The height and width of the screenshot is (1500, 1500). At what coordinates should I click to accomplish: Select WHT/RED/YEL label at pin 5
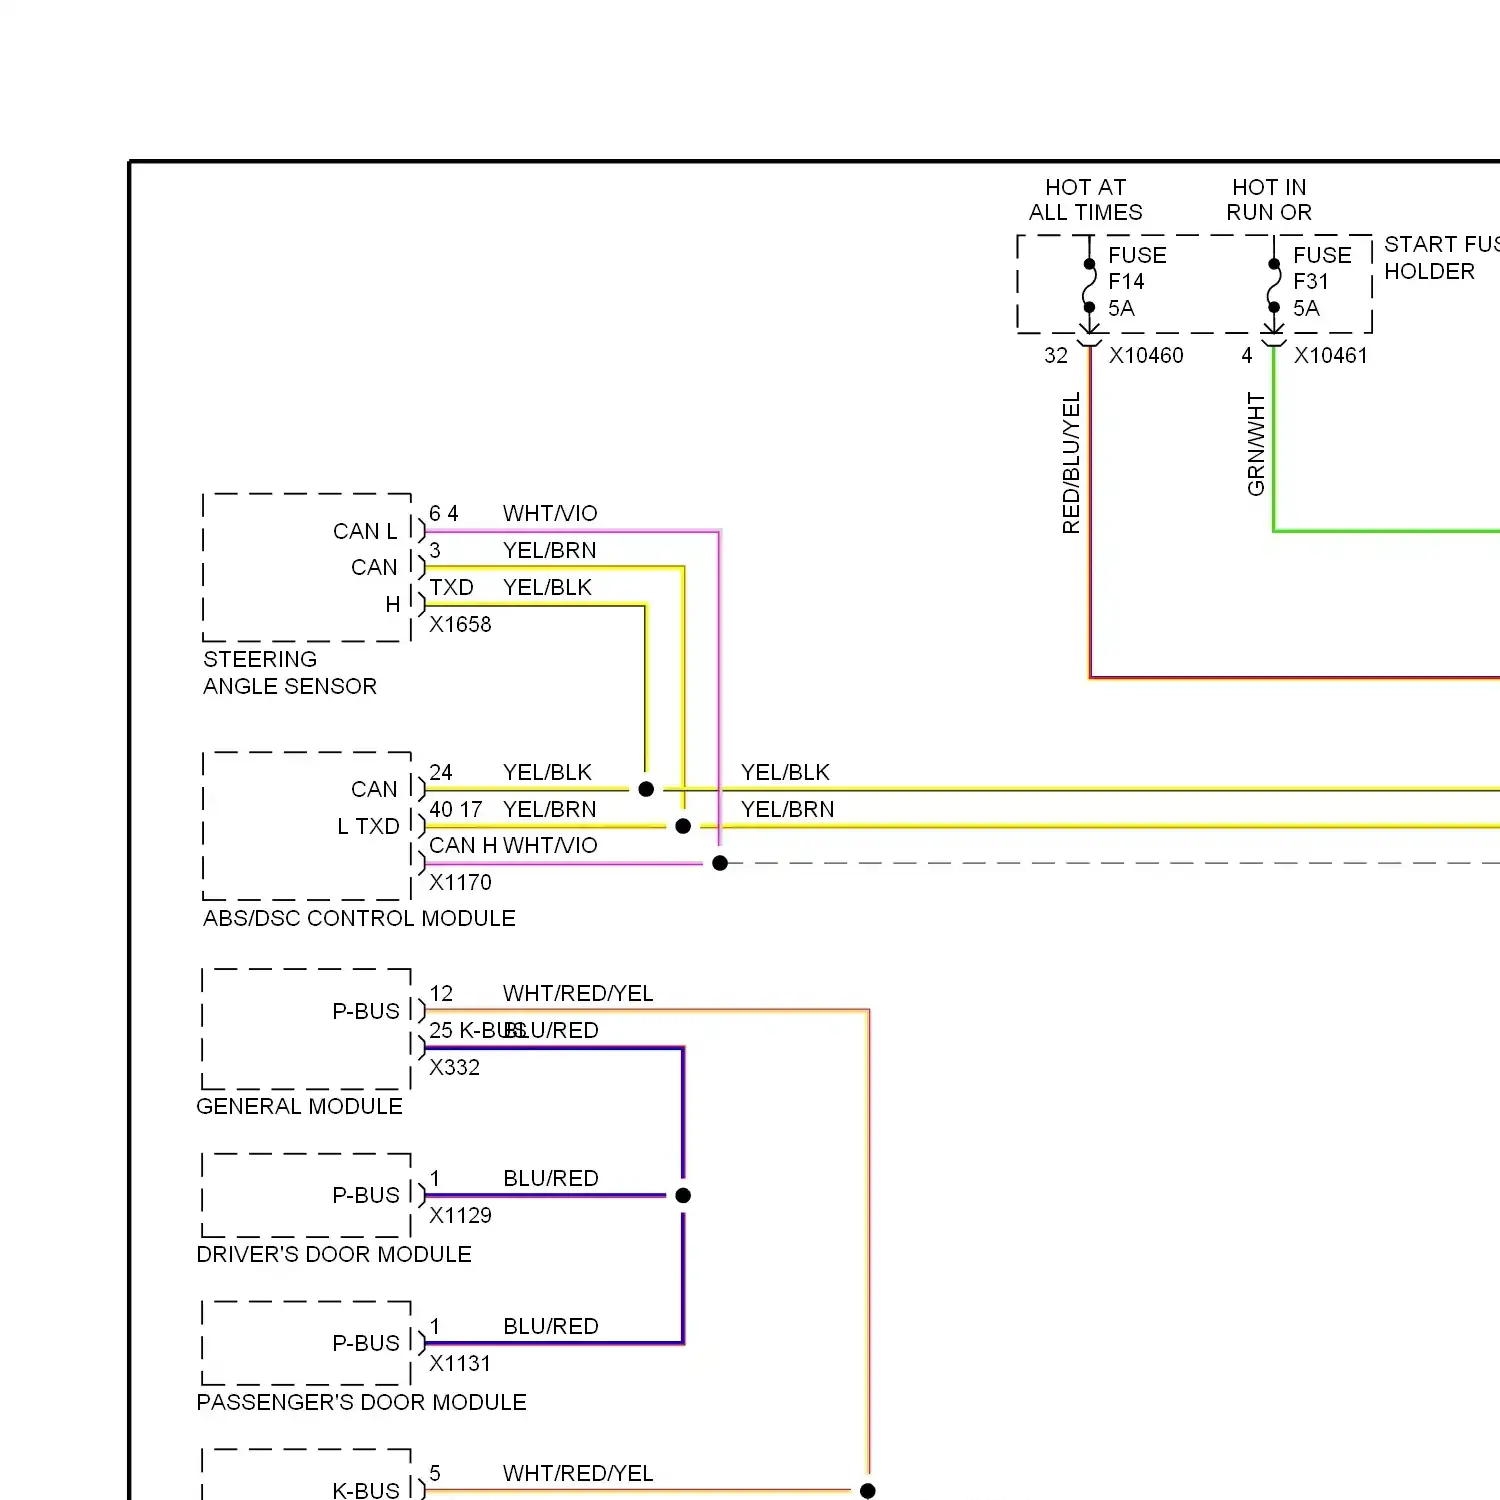click(578, 1474)
